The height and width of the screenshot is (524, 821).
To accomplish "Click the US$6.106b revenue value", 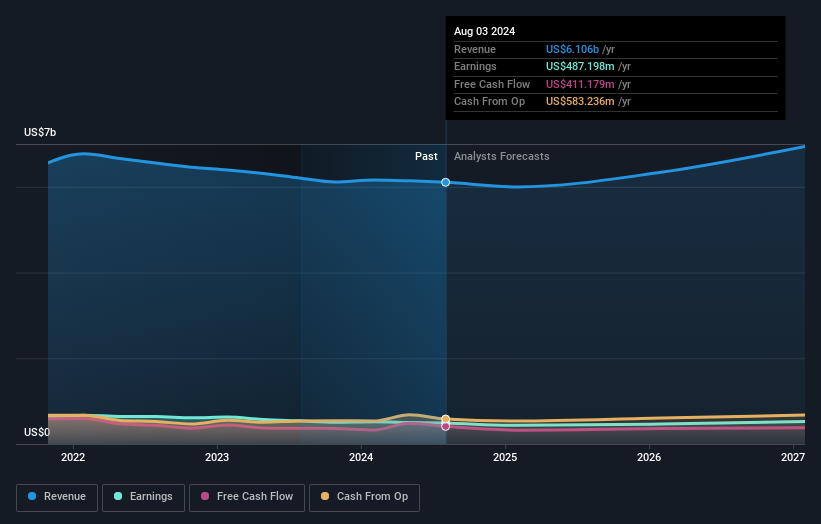I will tap(572, 49).
